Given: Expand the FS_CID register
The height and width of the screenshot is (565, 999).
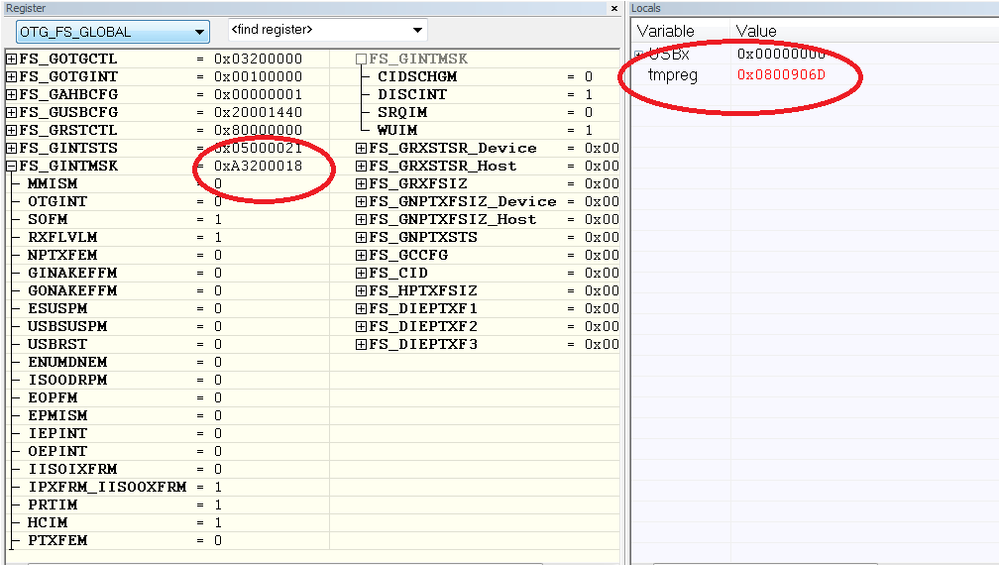Looking at the screenshot, I should (361, 273).
